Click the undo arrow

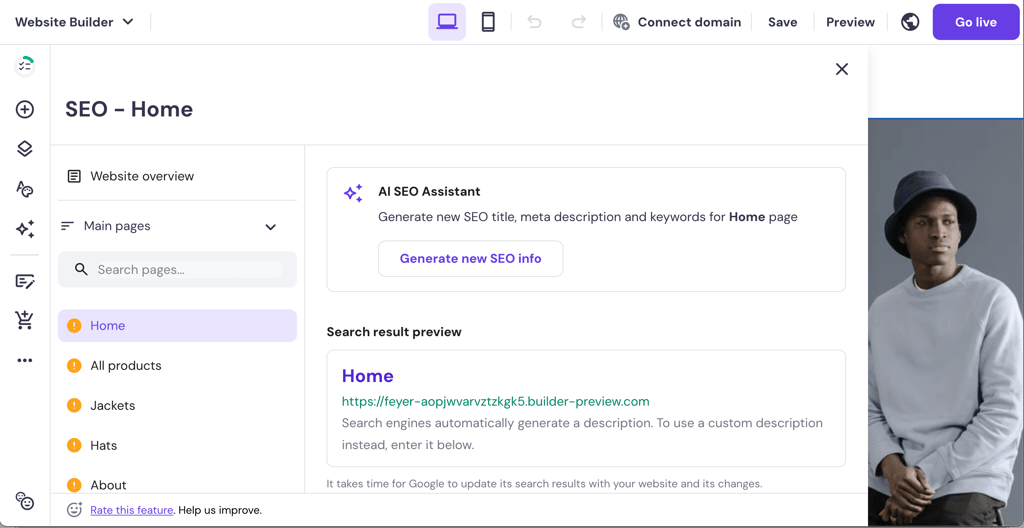(534, 22)
